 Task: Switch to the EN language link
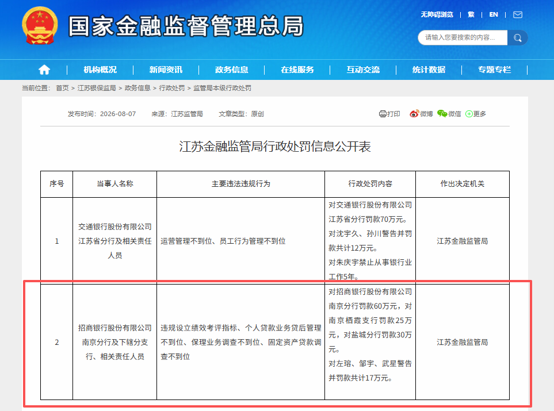click(494, 14)
